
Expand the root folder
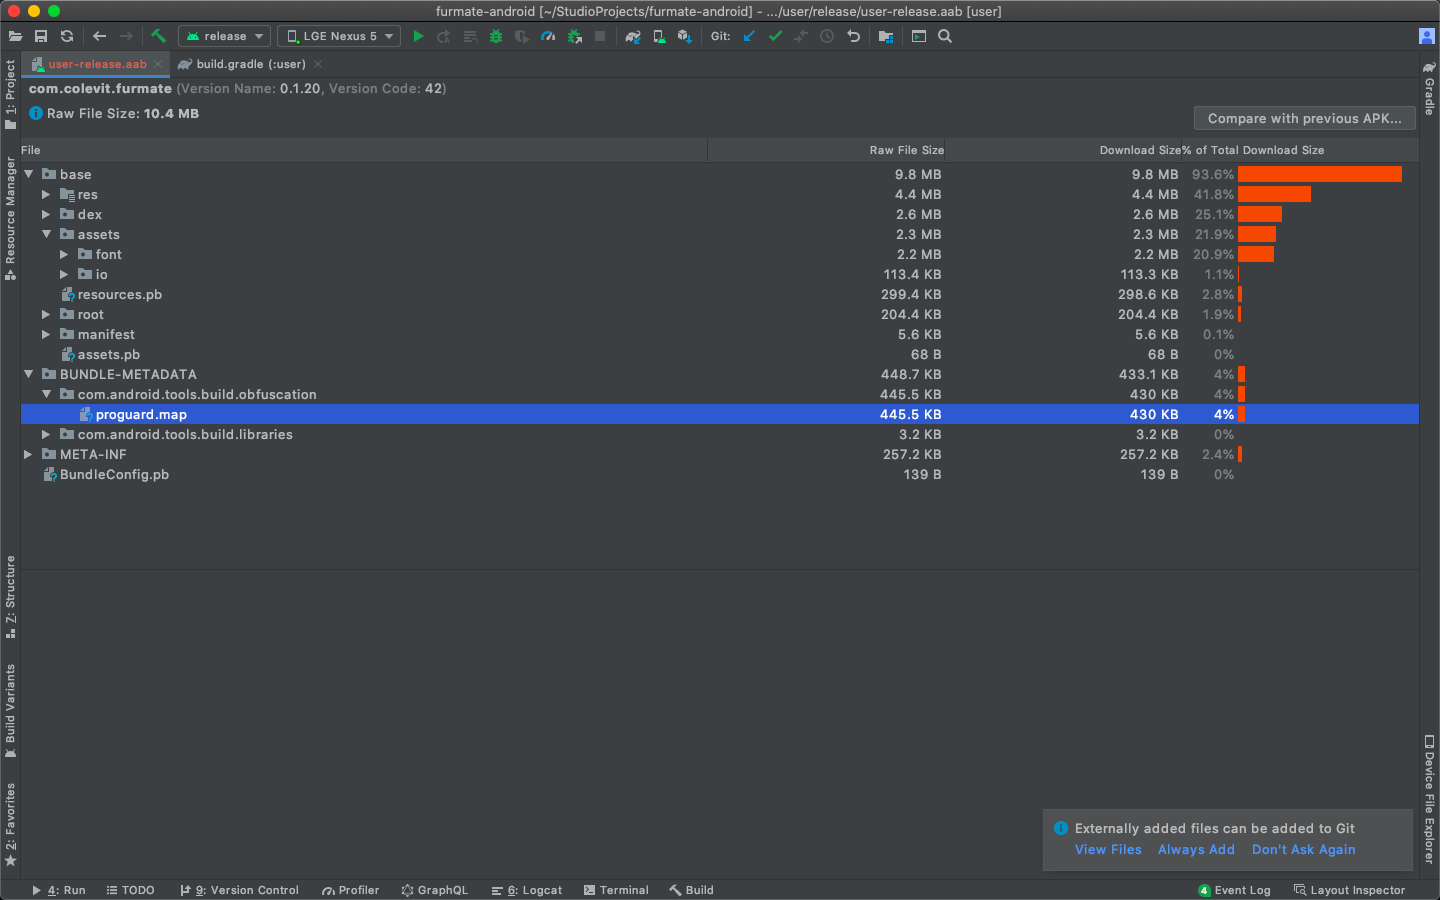tap(46, 314)
